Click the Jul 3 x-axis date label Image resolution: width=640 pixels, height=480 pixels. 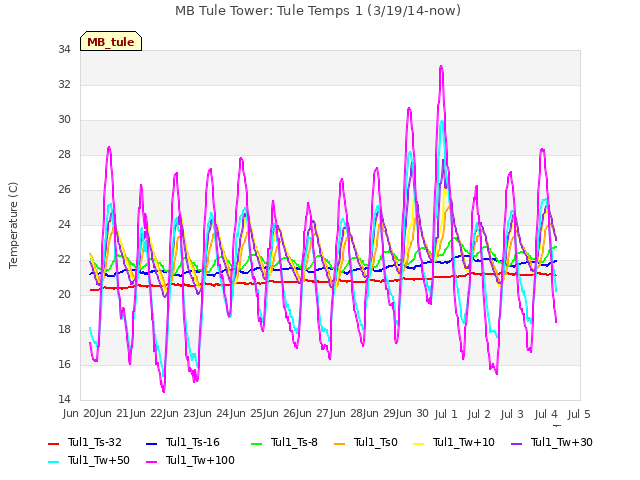[x=512, y=414]
